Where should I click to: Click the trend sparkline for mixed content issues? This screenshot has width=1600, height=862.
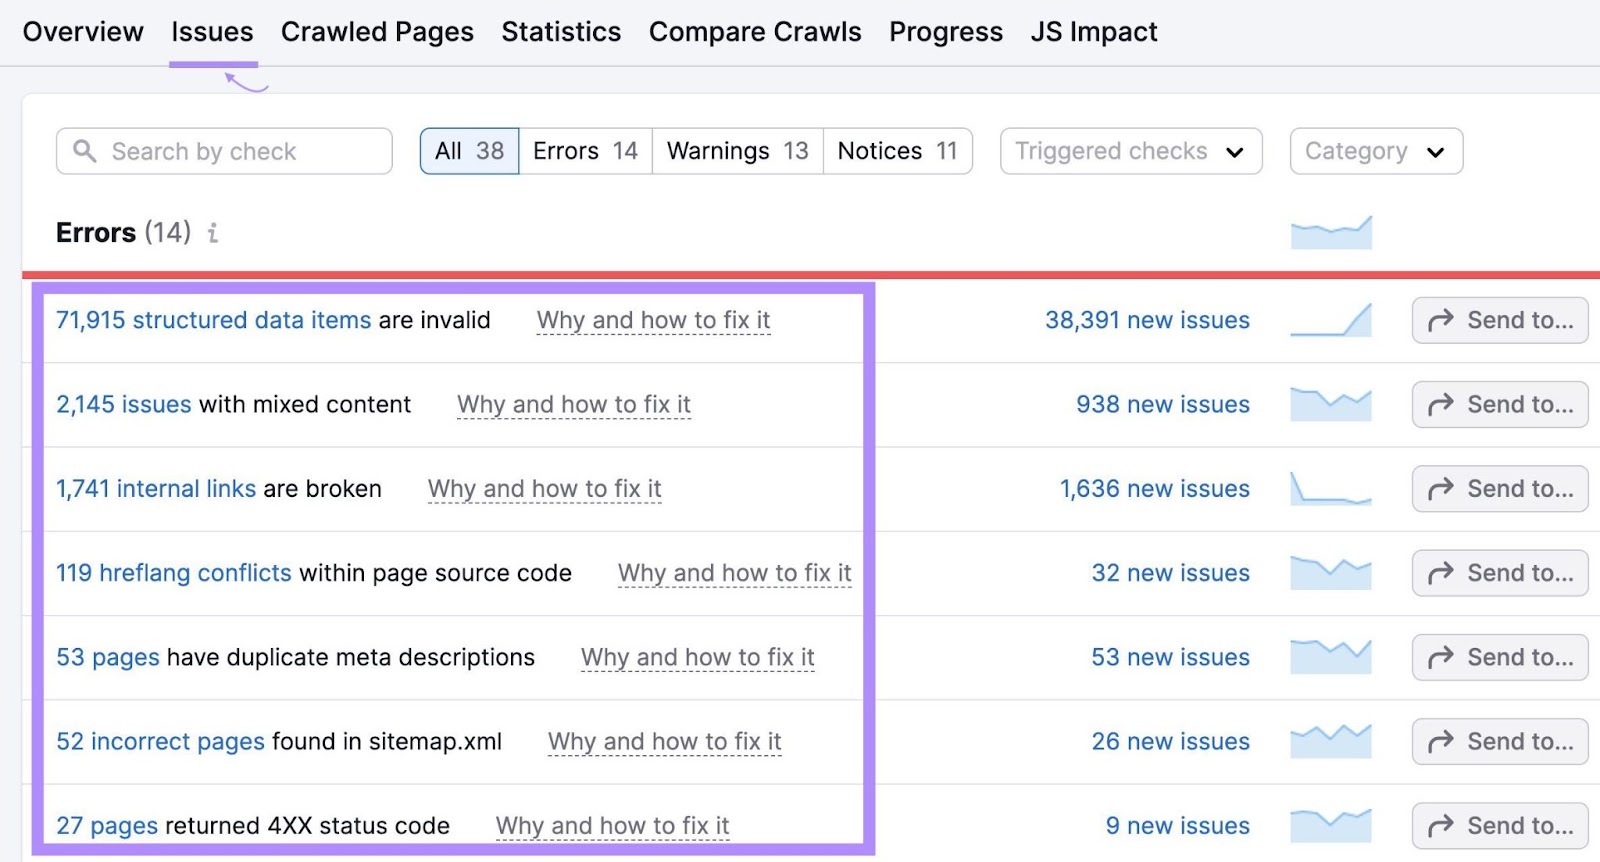click(x=1330, y=404)
